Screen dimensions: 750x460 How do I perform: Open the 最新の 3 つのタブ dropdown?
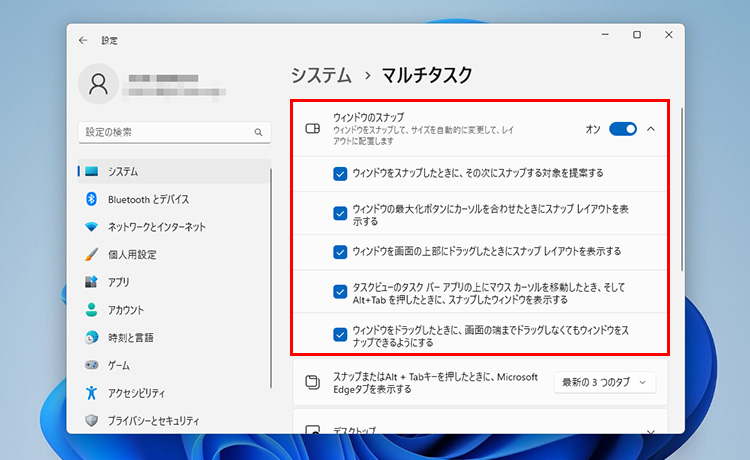[x=605, y=382]
